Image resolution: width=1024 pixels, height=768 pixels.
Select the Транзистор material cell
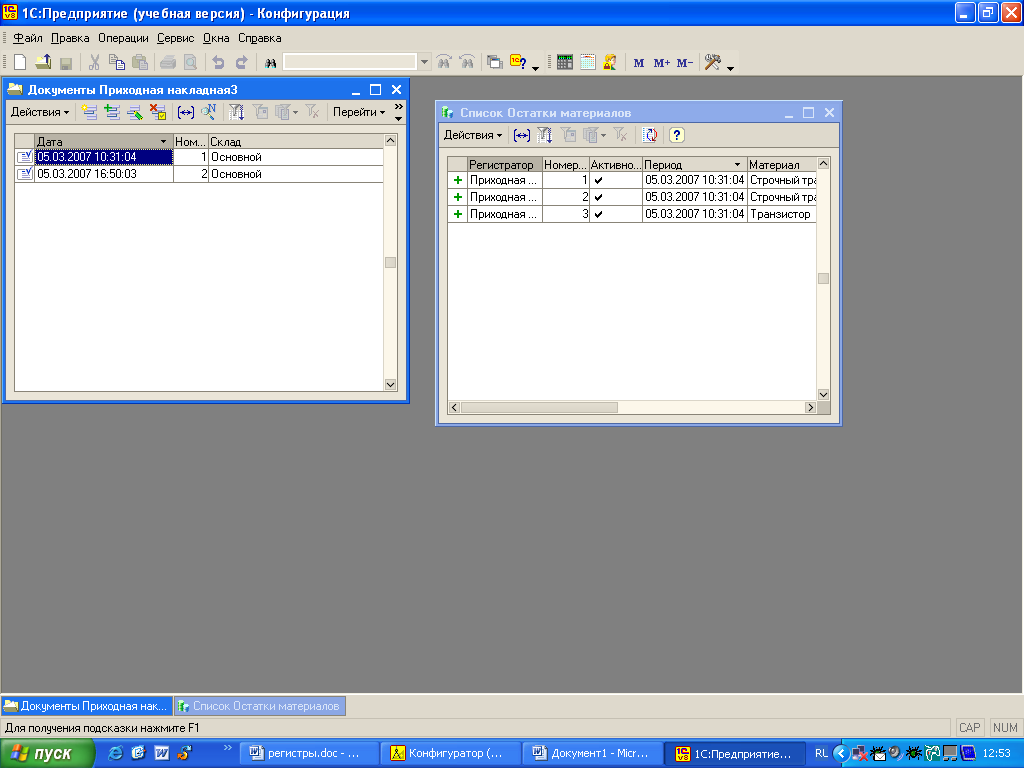782,214
